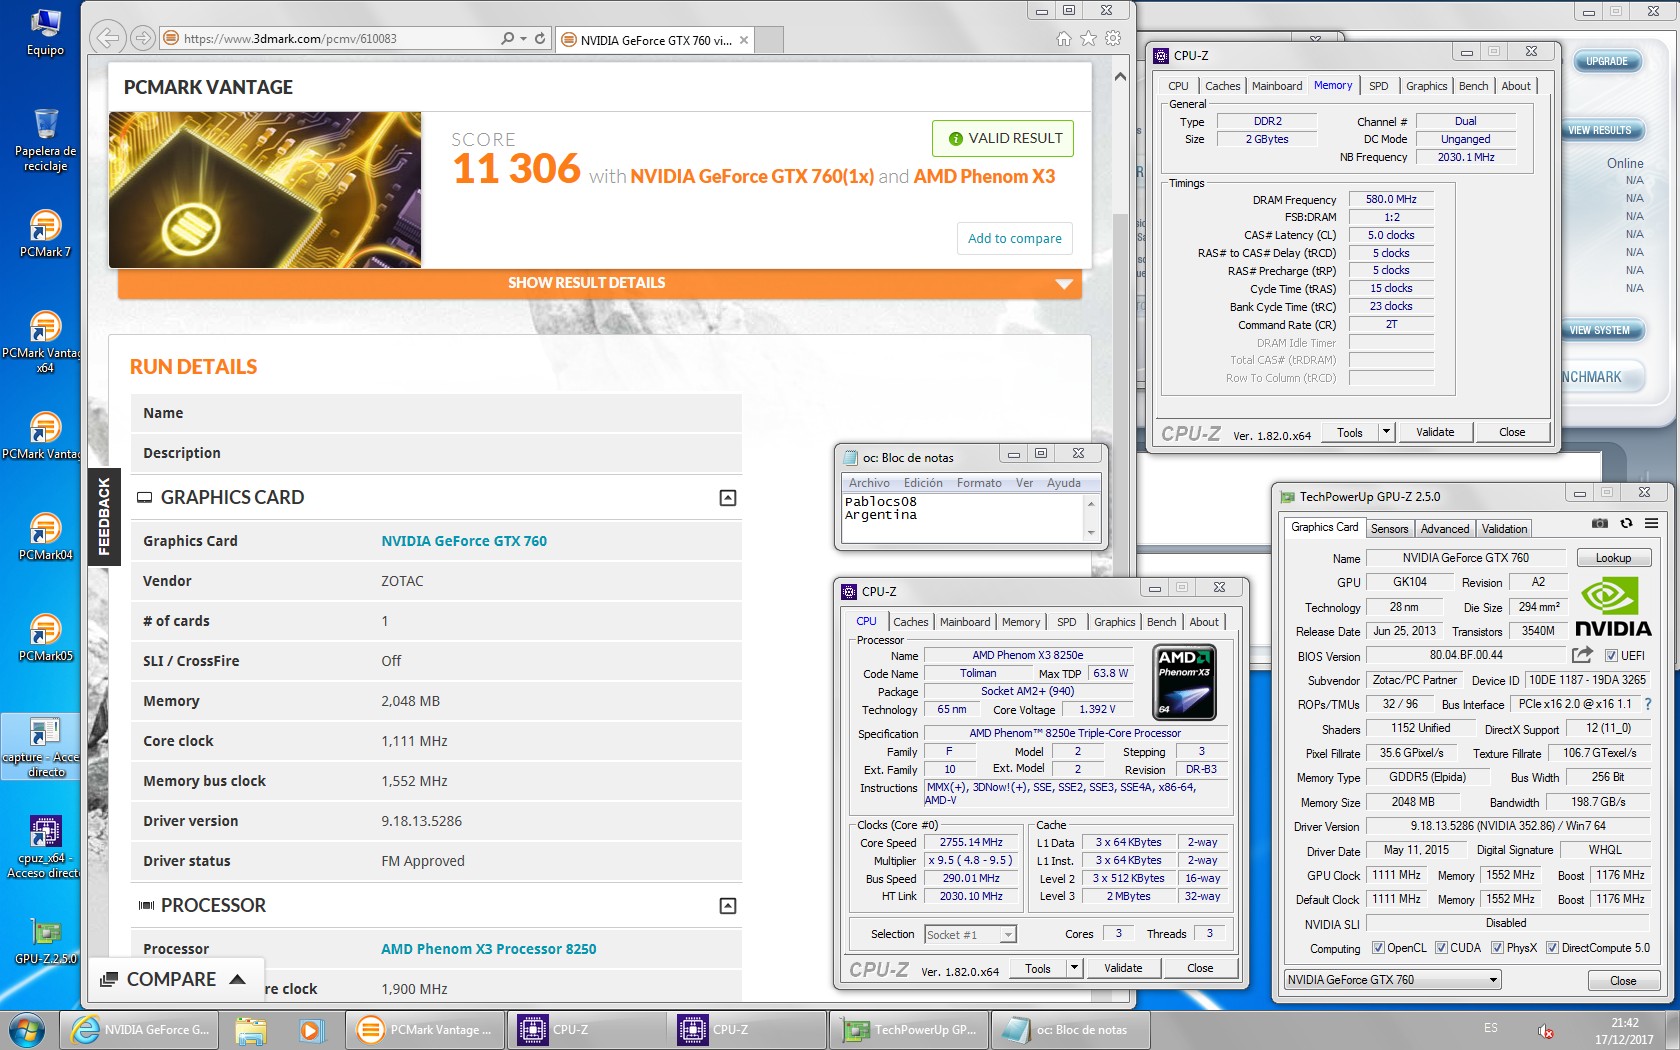Launch PCMark04 desktop shortcut
Viewport: 1680px width, 1050px height.
45,536
